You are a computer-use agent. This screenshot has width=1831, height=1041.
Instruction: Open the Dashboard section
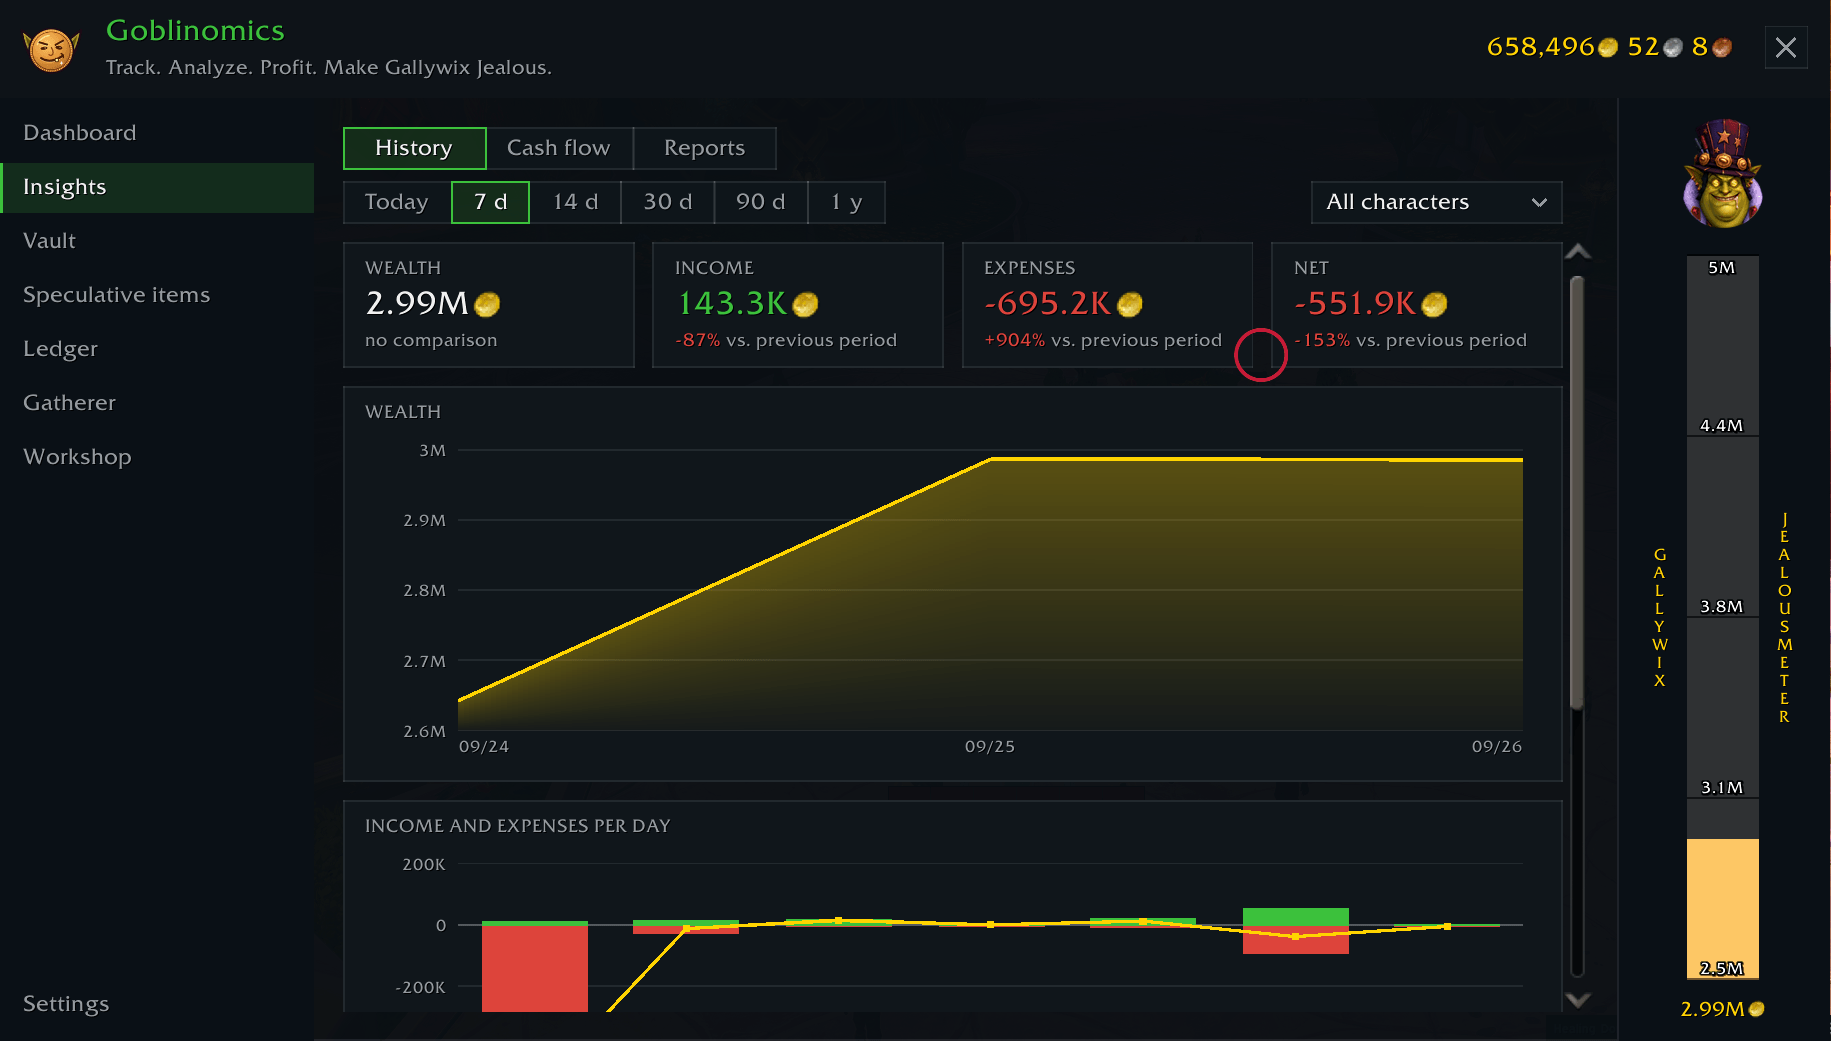pos(157,133)
